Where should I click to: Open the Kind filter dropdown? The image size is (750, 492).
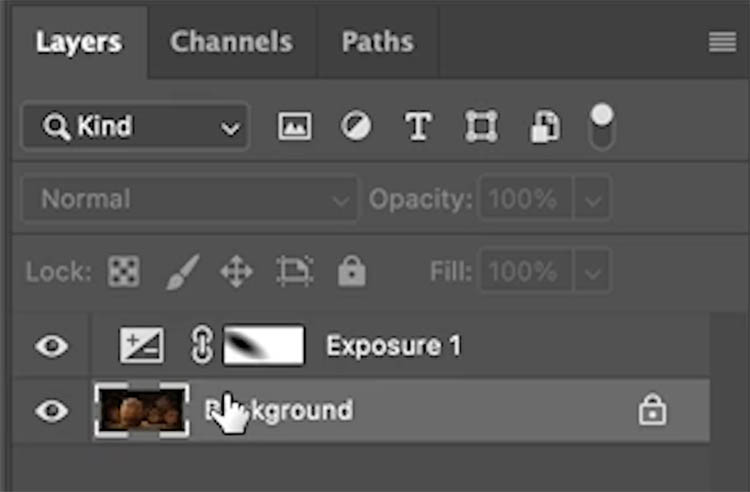[135, 127]
